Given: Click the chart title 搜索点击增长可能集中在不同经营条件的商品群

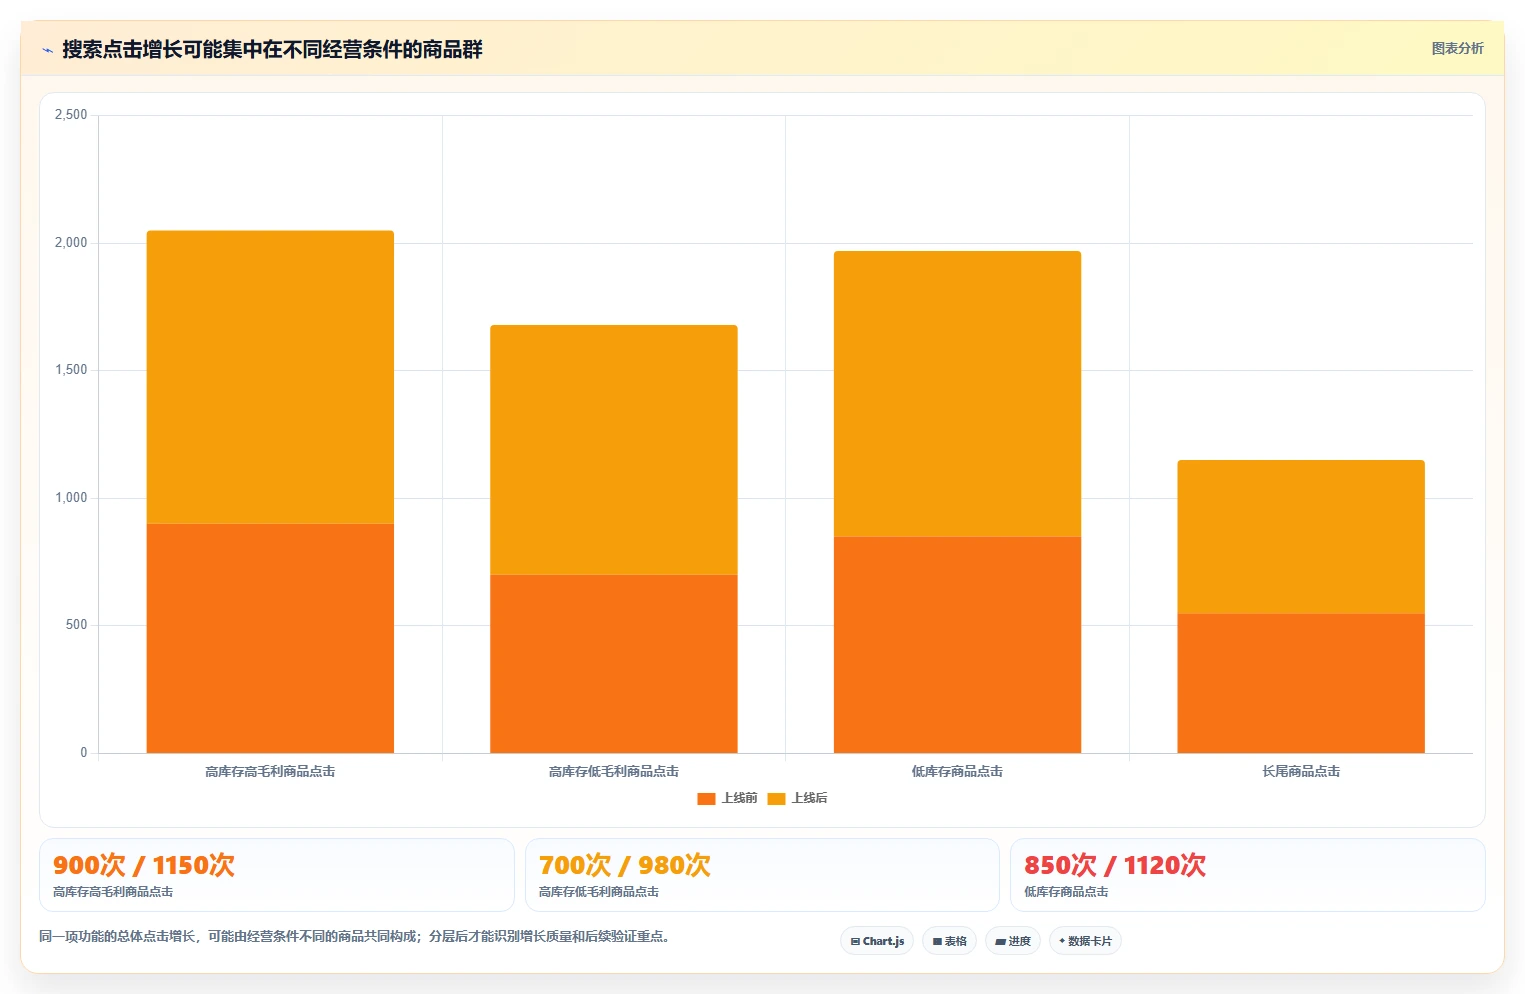Looking at the screenshot, I should pyautogui.click(x=272, y=49).
